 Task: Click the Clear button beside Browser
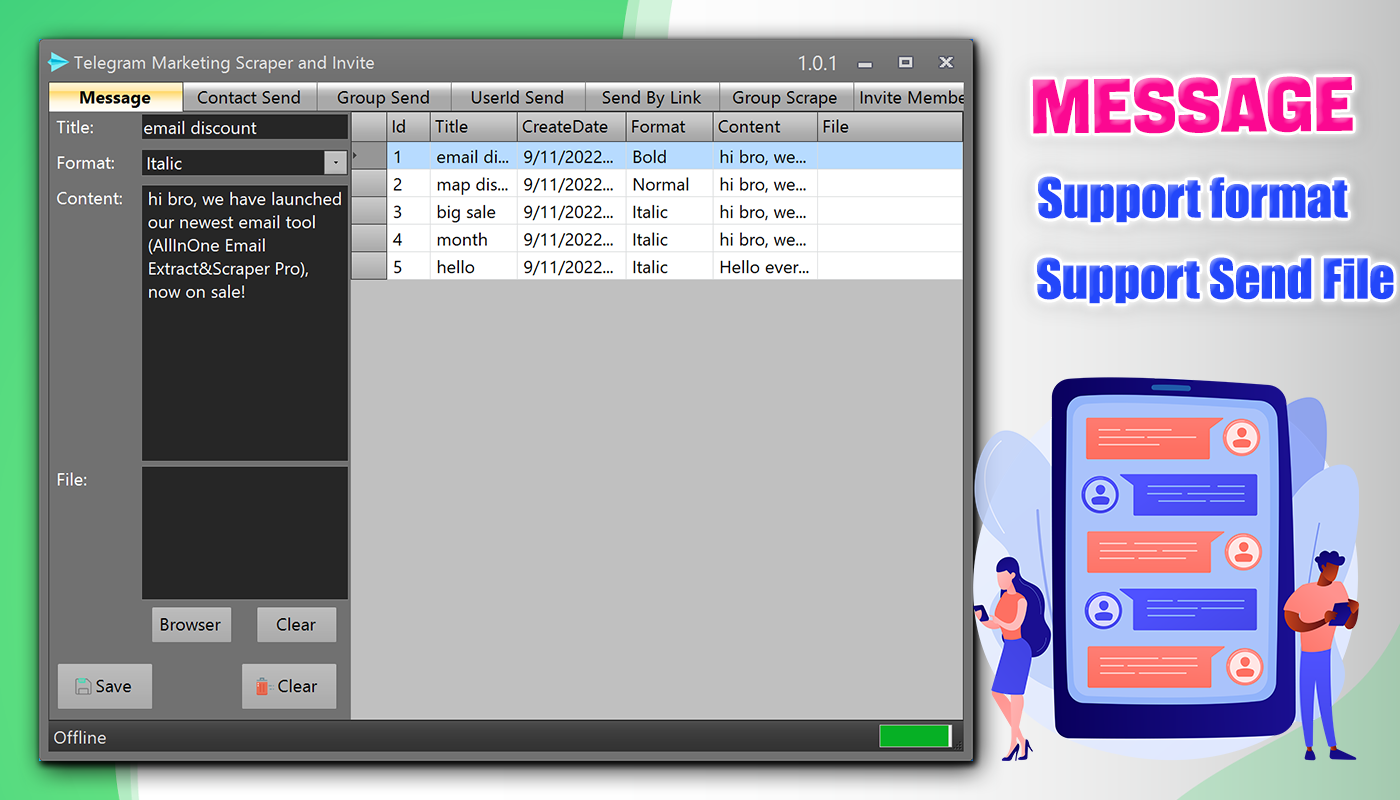tap(296, 624)
